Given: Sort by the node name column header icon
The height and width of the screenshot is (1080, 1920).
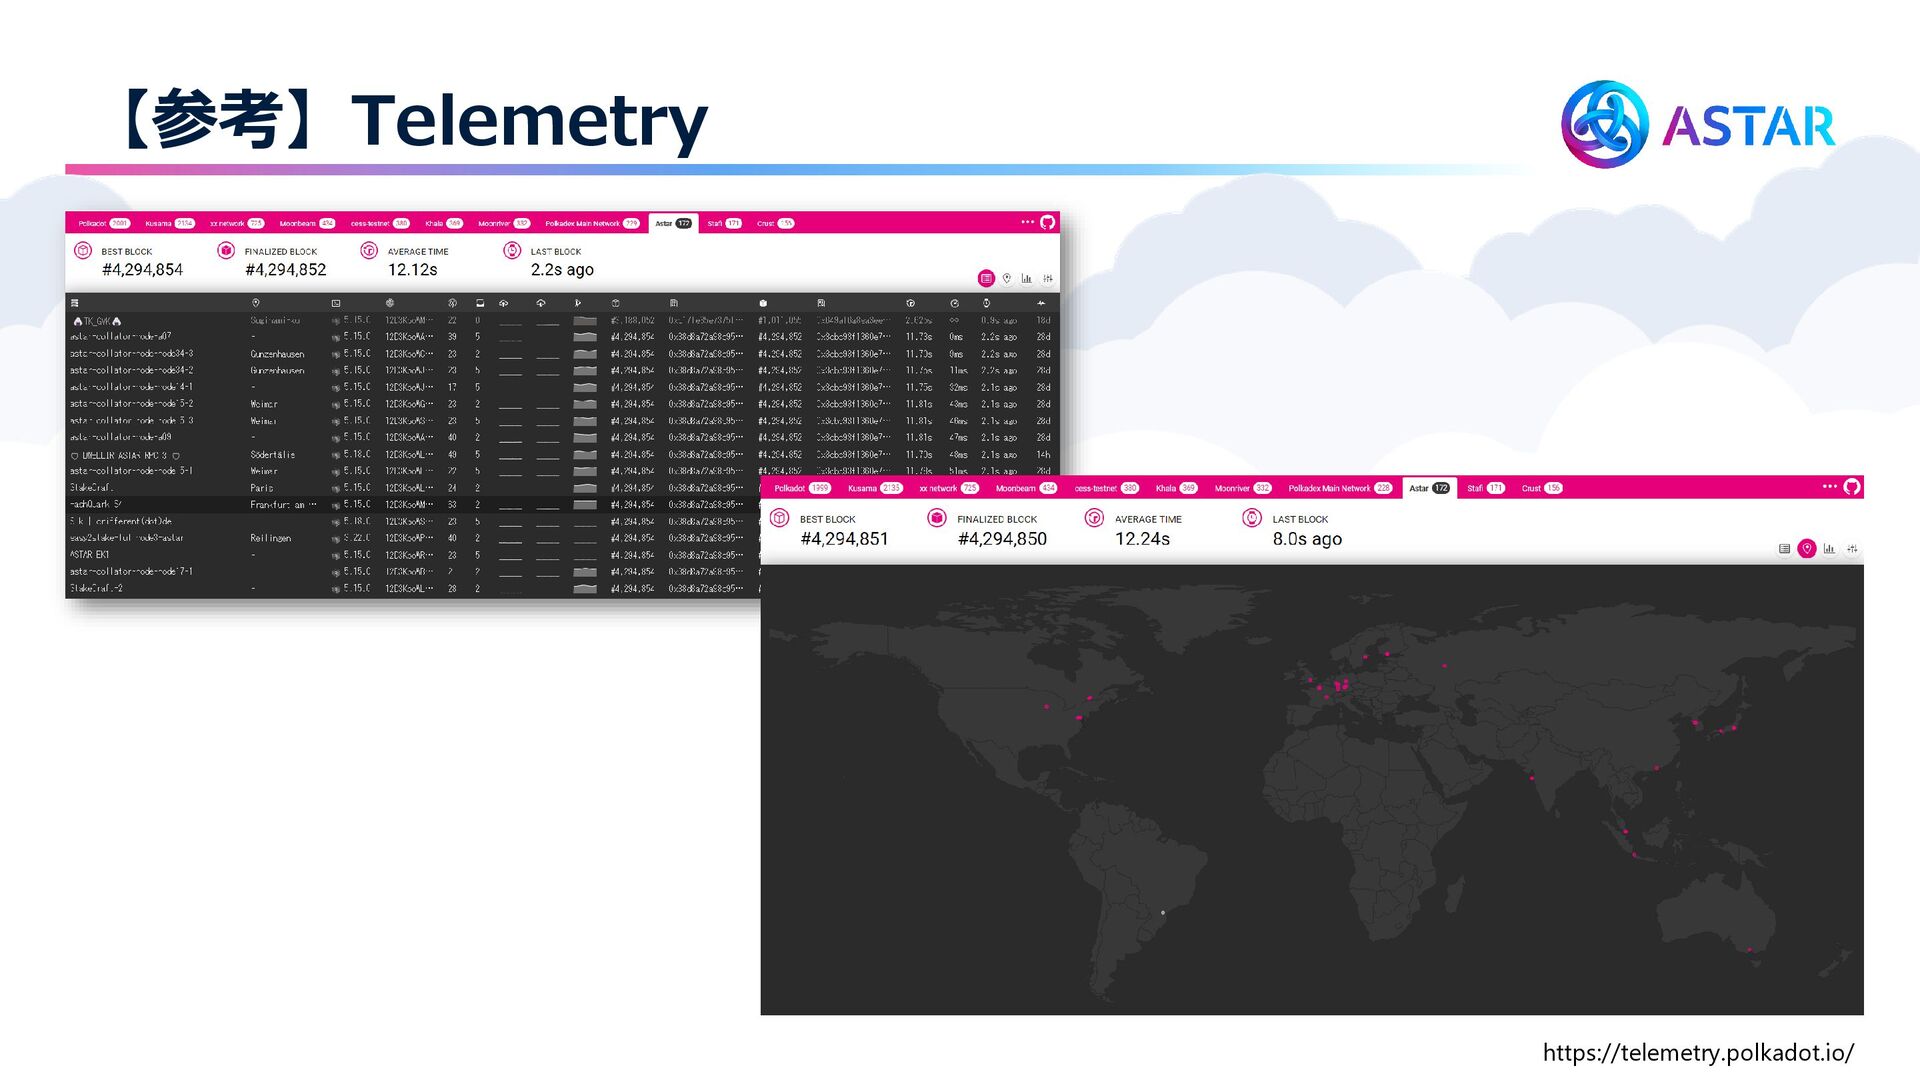Looking at the screenshot, I should 75,303.
